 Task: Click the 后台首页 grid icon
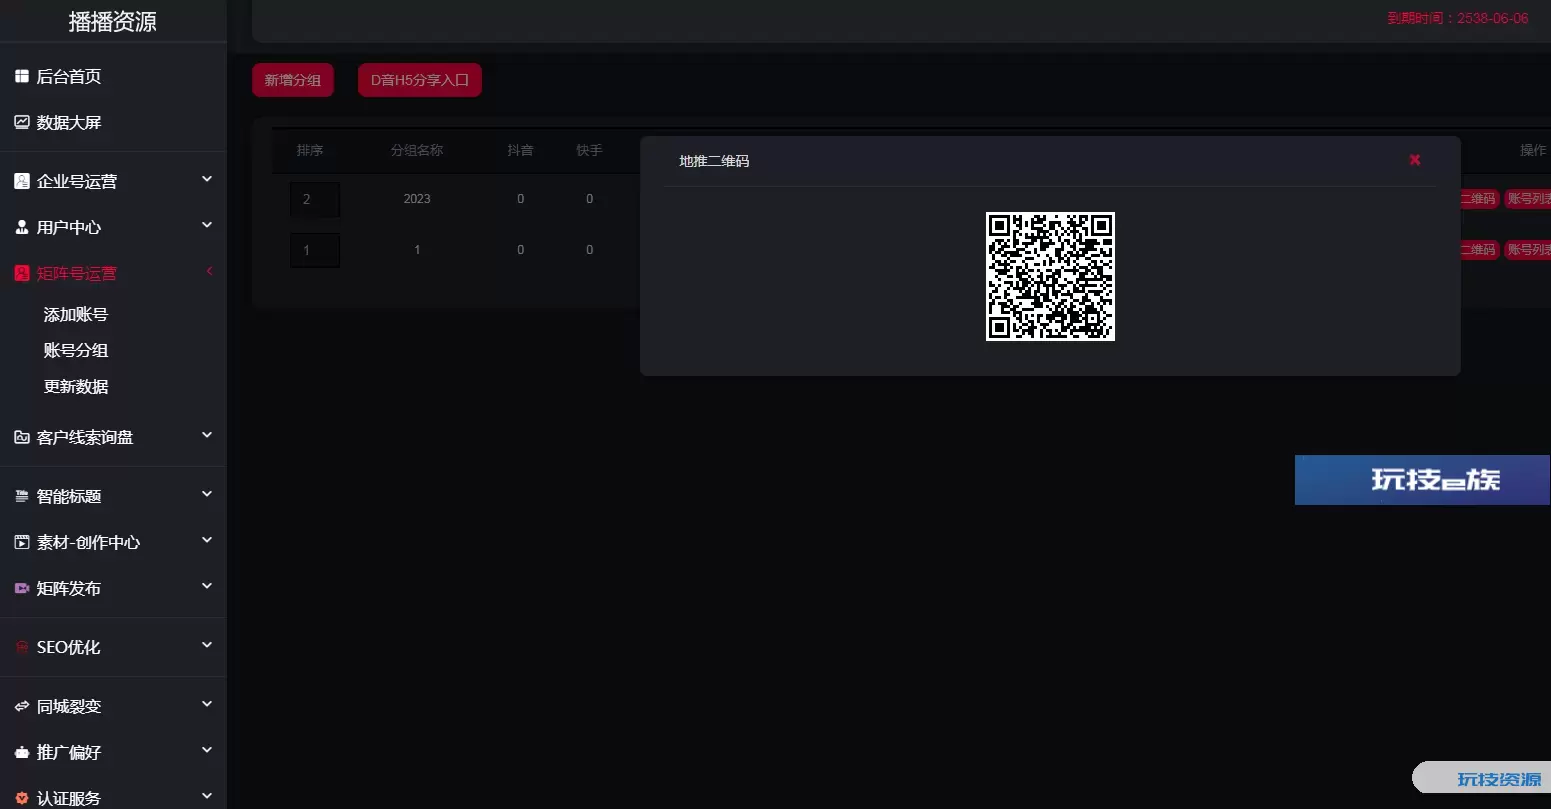(21, 76)
